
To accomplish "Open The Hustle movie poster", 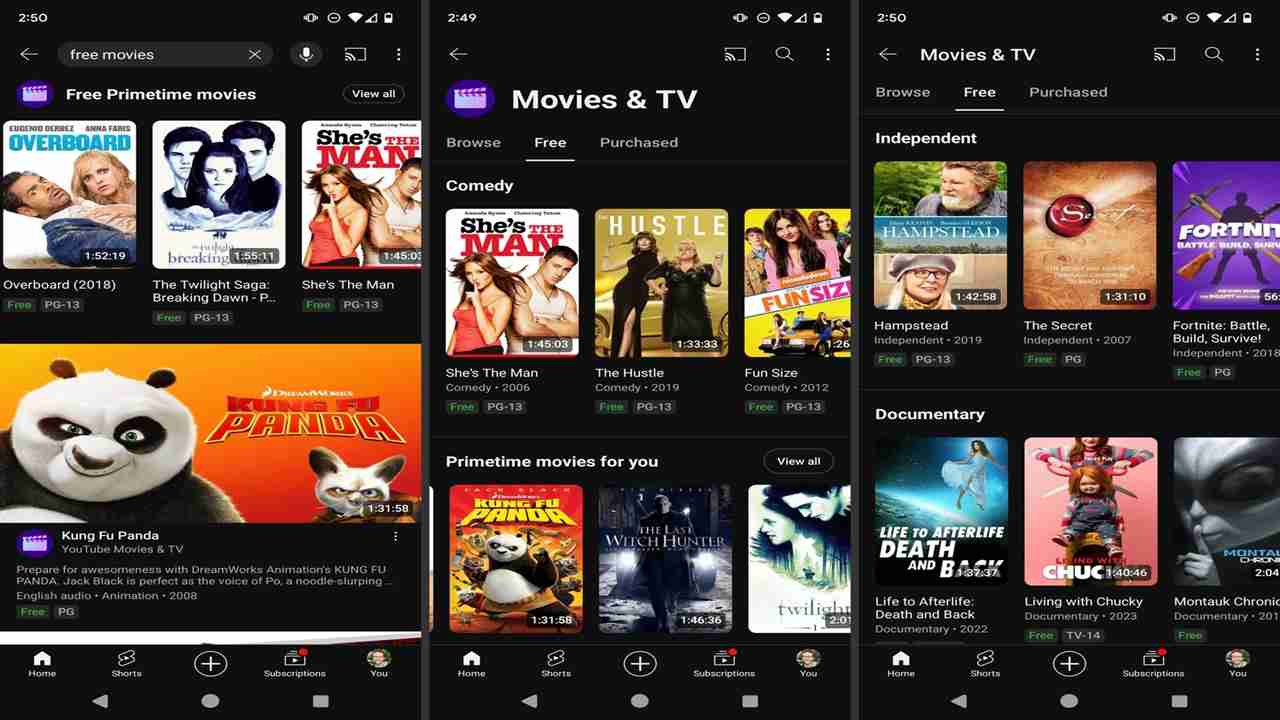I will 661,283.
